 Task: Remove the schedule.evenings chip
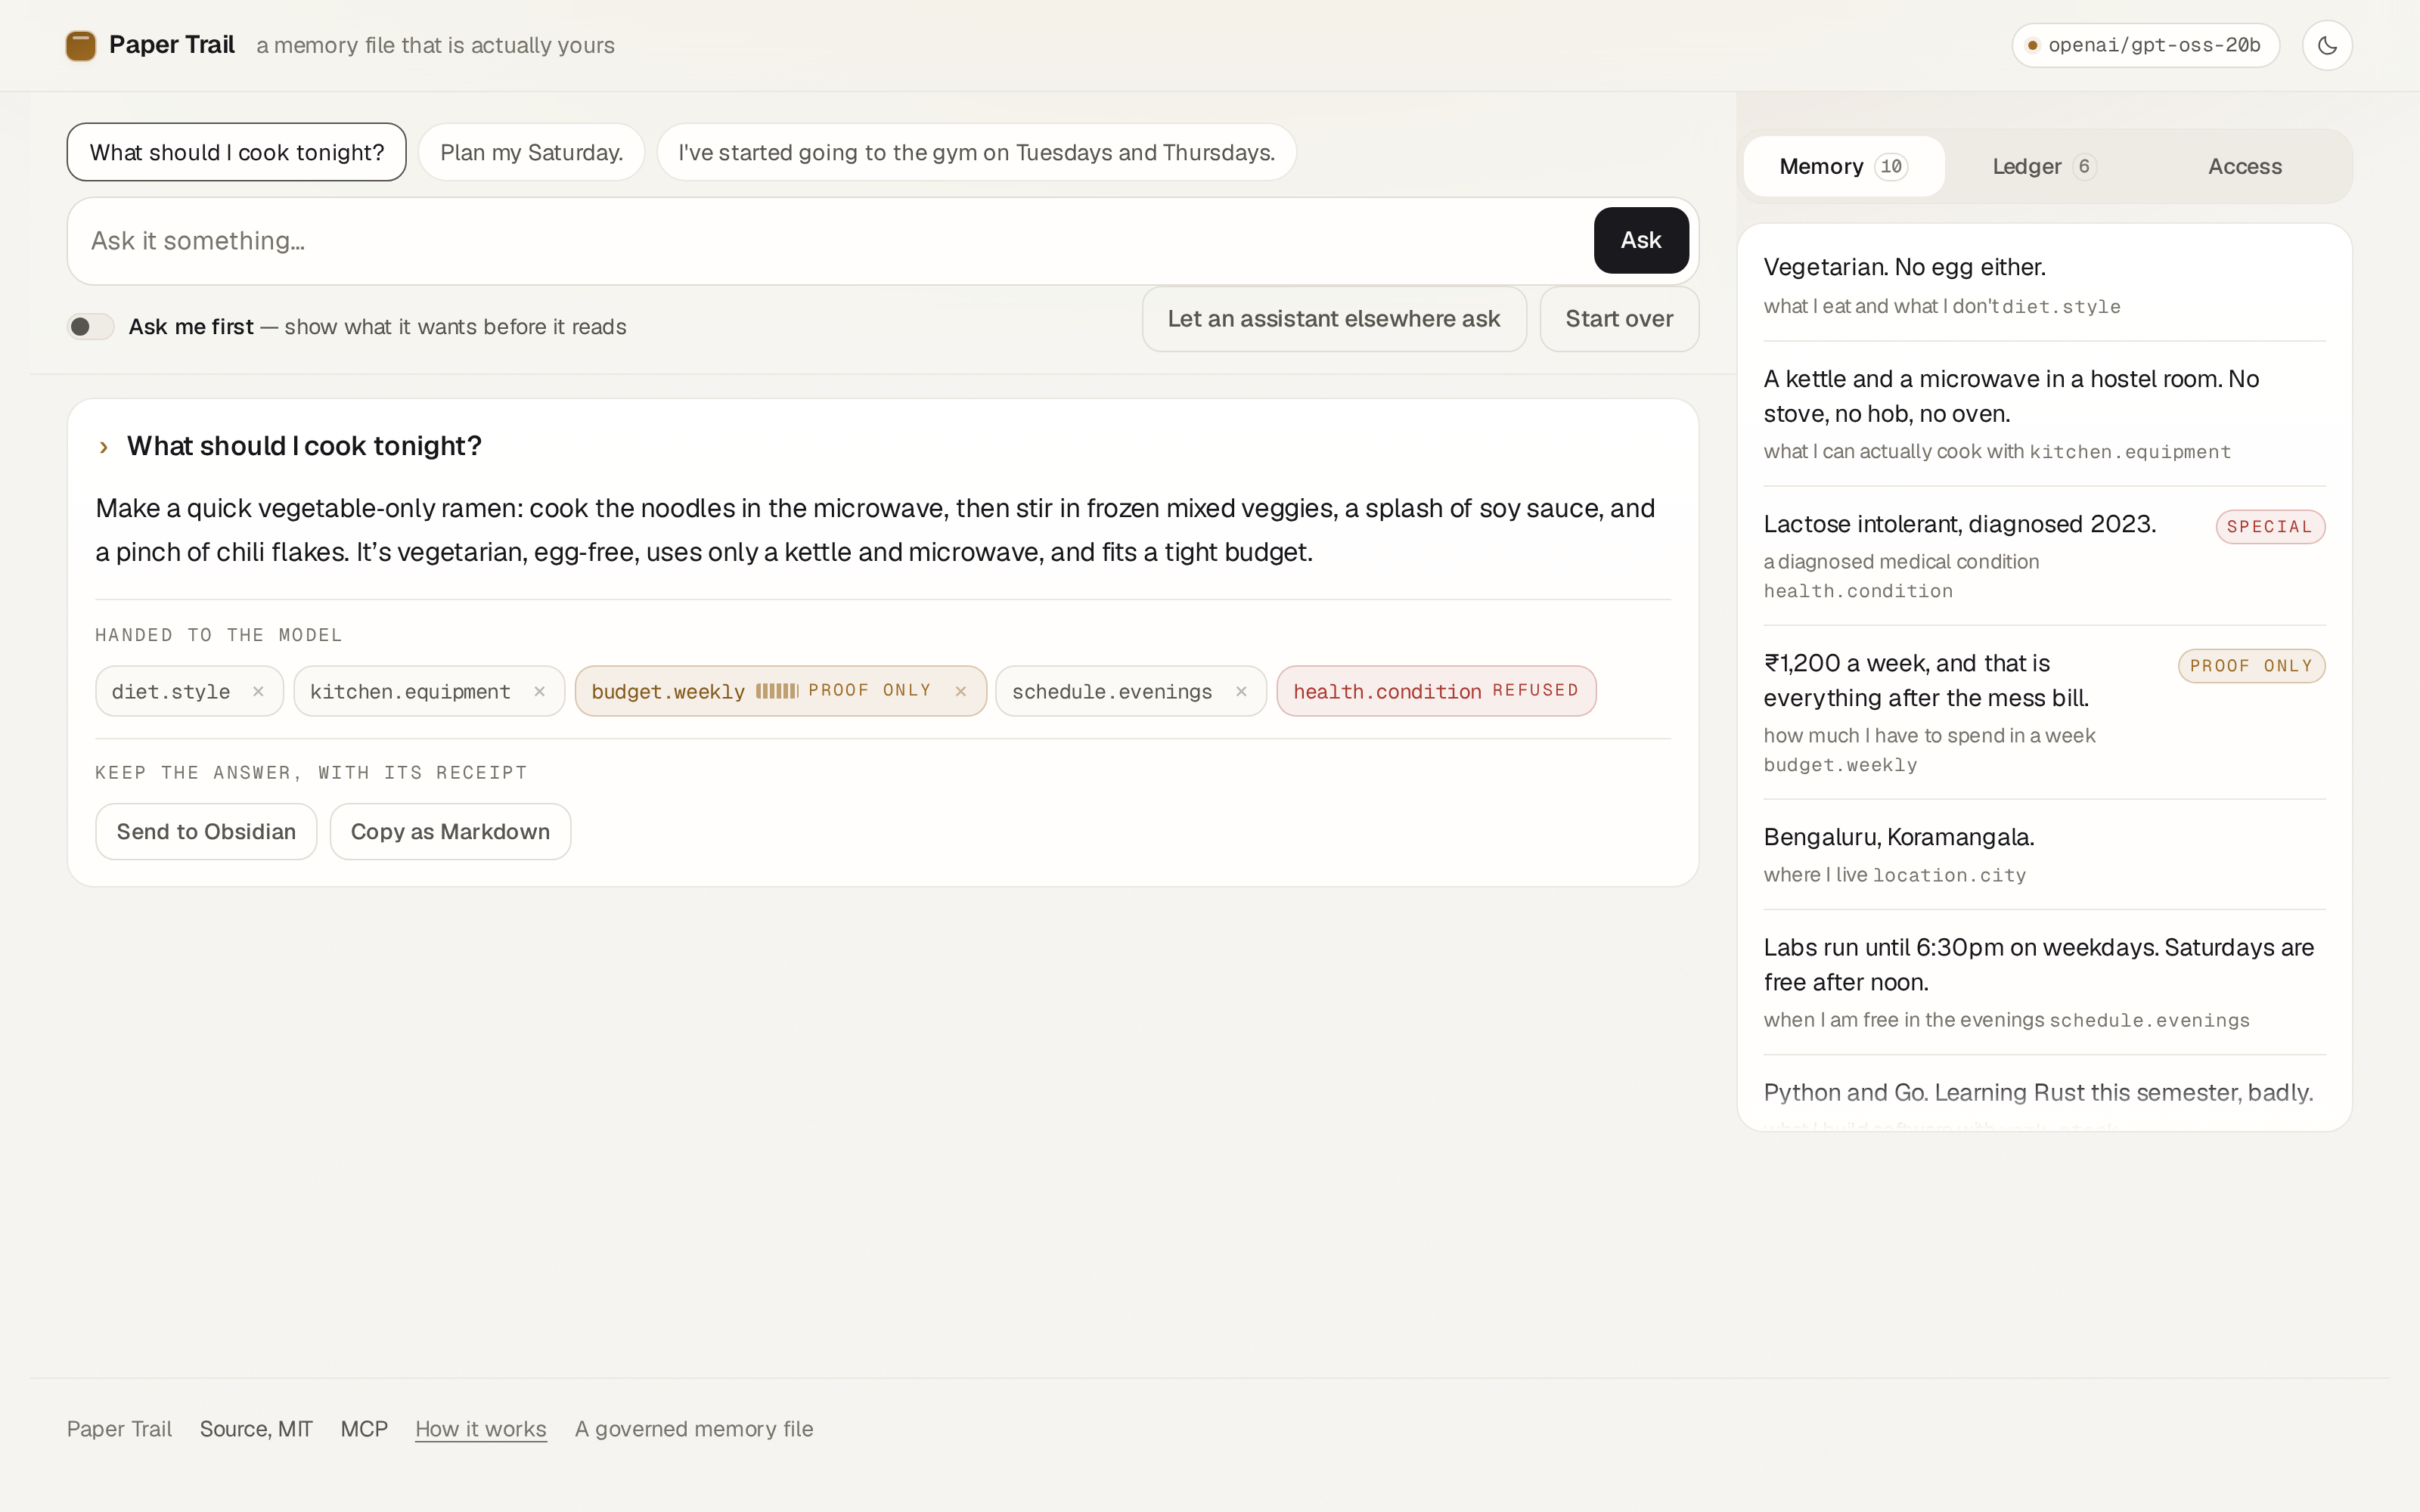click(1241, 691)
